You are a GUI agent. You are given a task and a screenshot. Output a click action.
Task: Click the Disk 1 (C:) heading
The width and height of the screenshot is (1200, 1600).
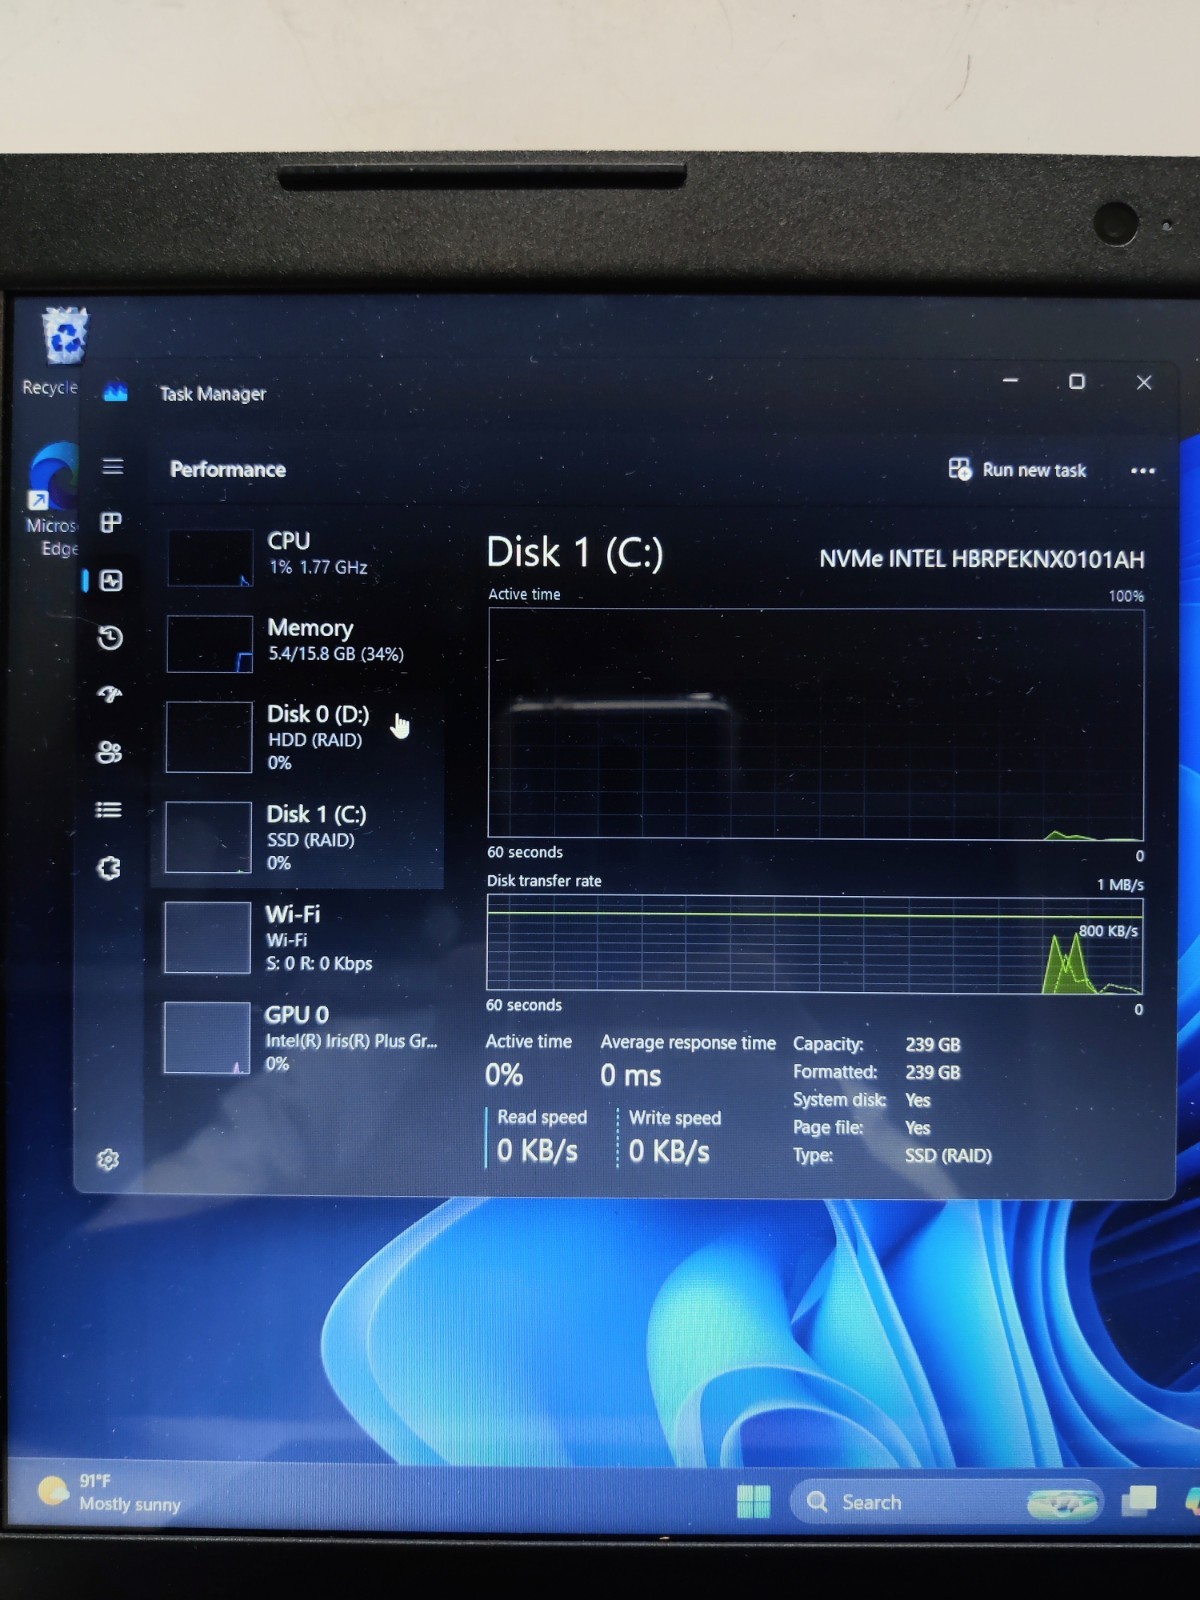click(x=574, y=553)
